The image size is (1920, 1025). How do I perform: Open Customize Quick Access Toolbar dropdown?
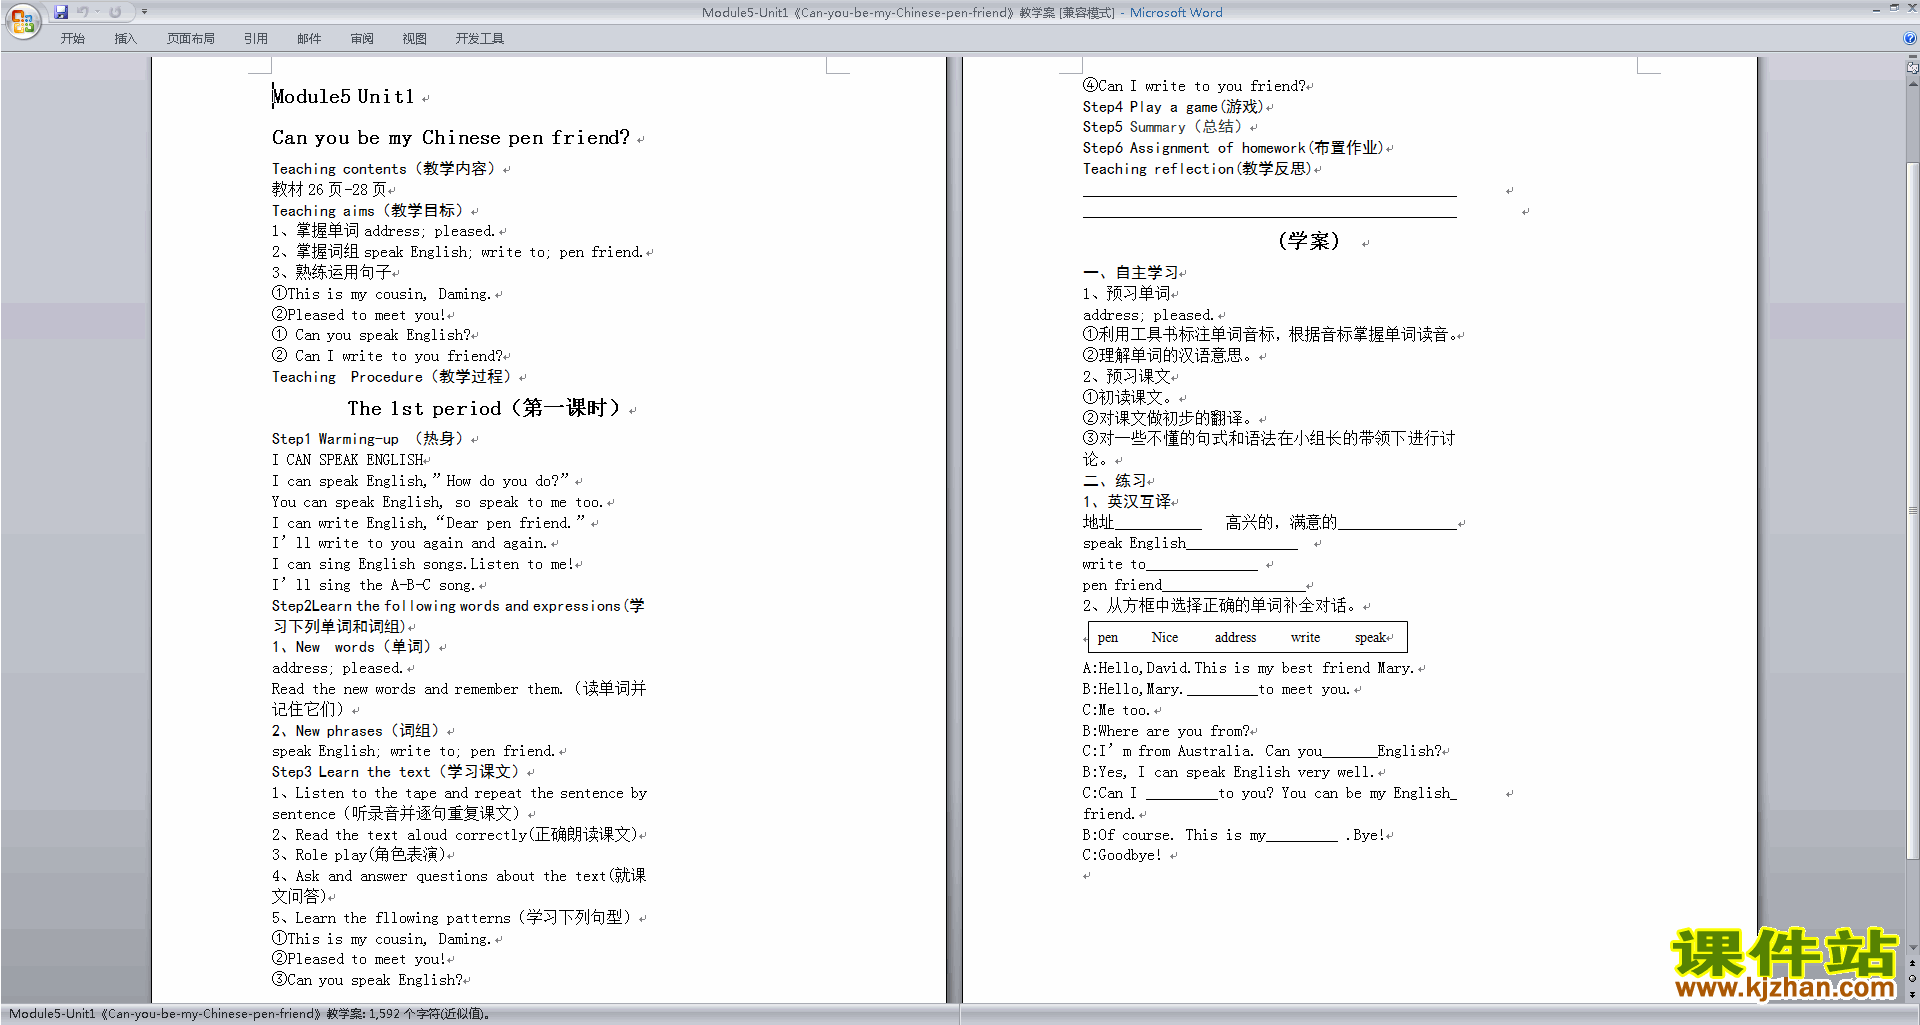point(144,12)
